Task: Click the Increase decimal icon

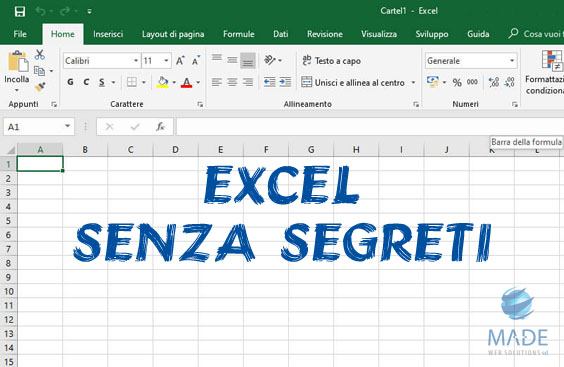Action: [494, 82]
